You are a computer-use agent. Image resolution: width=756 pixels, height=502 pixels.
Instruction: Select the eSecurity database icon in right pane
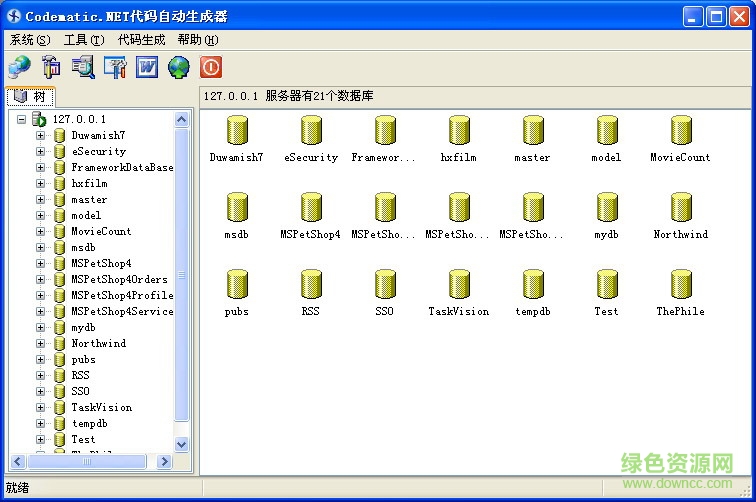point(311,130)
